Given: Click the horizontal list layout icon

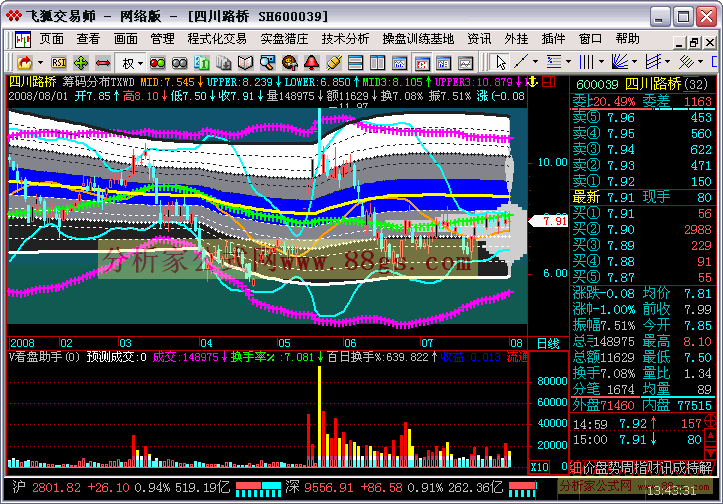Looking at the screenshot, I should (x=356, y=63).
